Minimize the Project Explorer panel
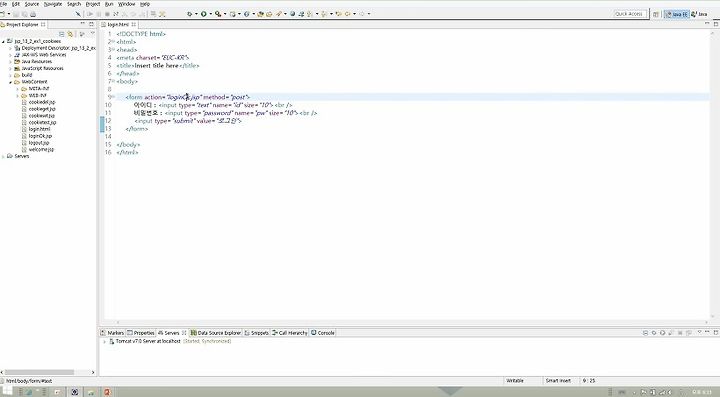720x397 pixels. coord(83,24)
